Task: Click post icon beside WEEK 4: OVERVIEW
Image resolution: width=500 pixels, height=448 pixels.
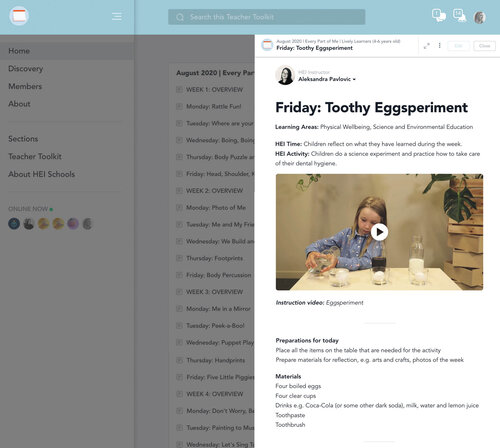Action: [x=179, y=394]
